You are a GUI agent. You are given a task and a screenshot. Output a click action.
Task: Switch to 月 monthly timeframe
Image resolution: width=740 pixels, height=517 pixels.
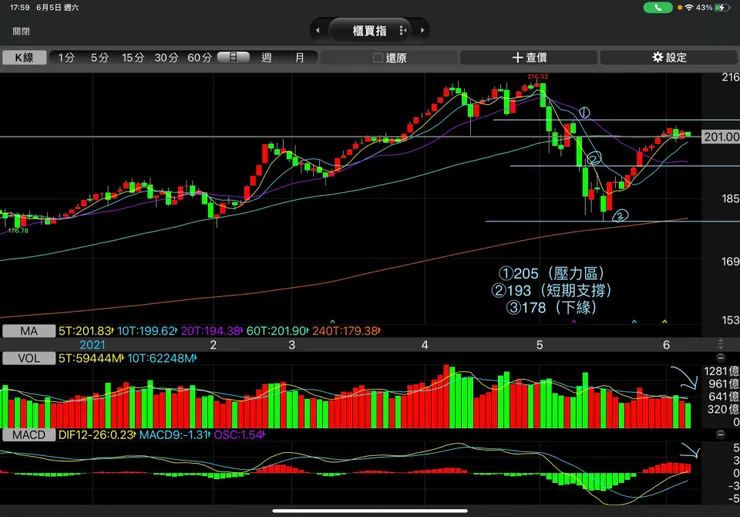tap(299, 58)
